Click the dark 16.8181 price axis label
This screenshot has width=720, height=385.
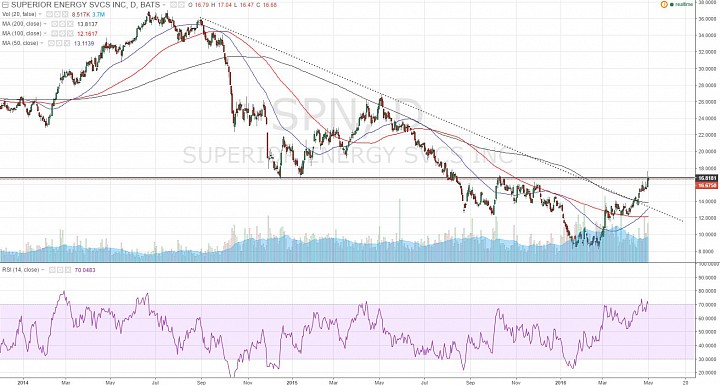click(707, 178)
